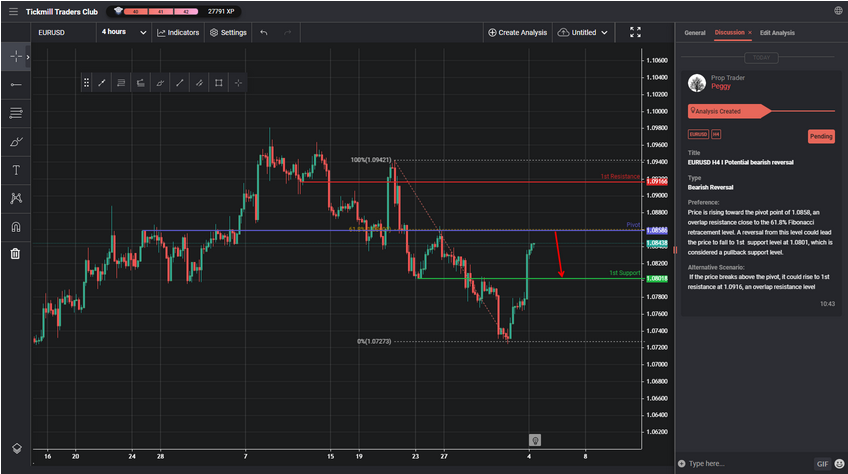
Task: Open Peggy's profile avatar
Action: [697, 83]
